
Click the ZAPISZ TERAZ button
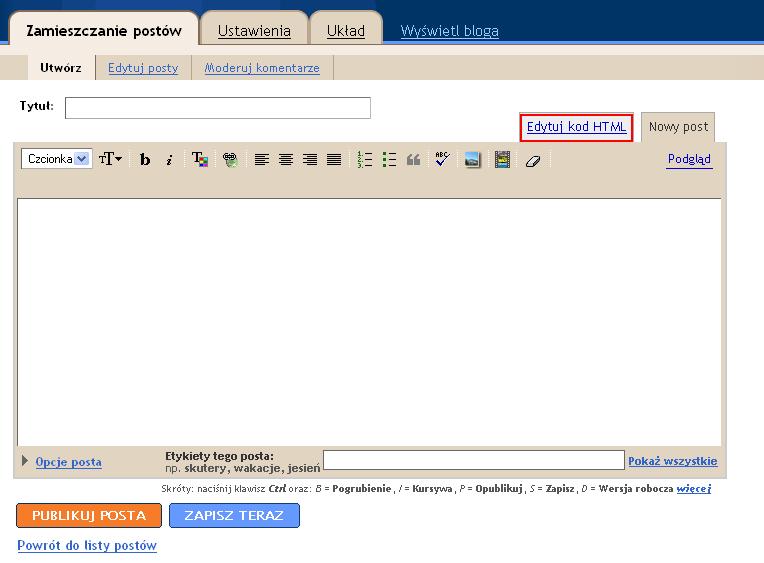(x=234, y=516)
